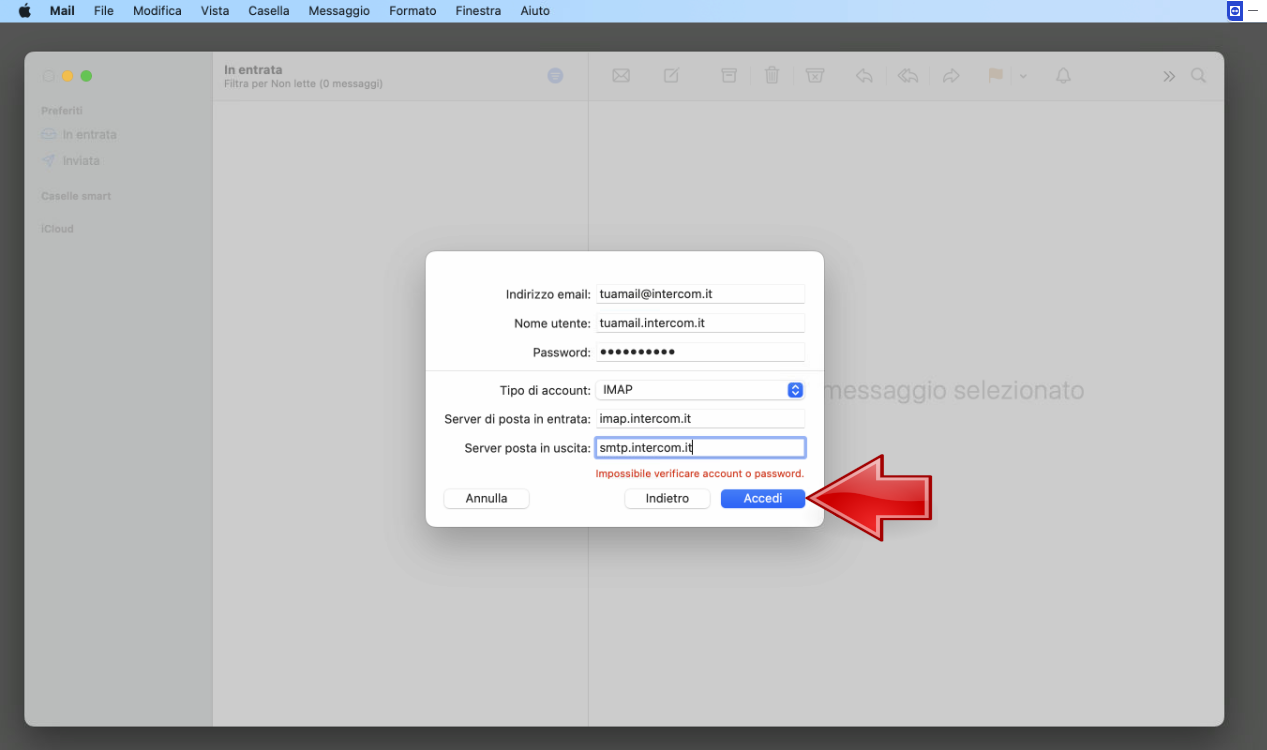The width and height of the screenshot is (1267, 750).
Task: Click the Archive toolbar icon
Action: pos(729,76)
